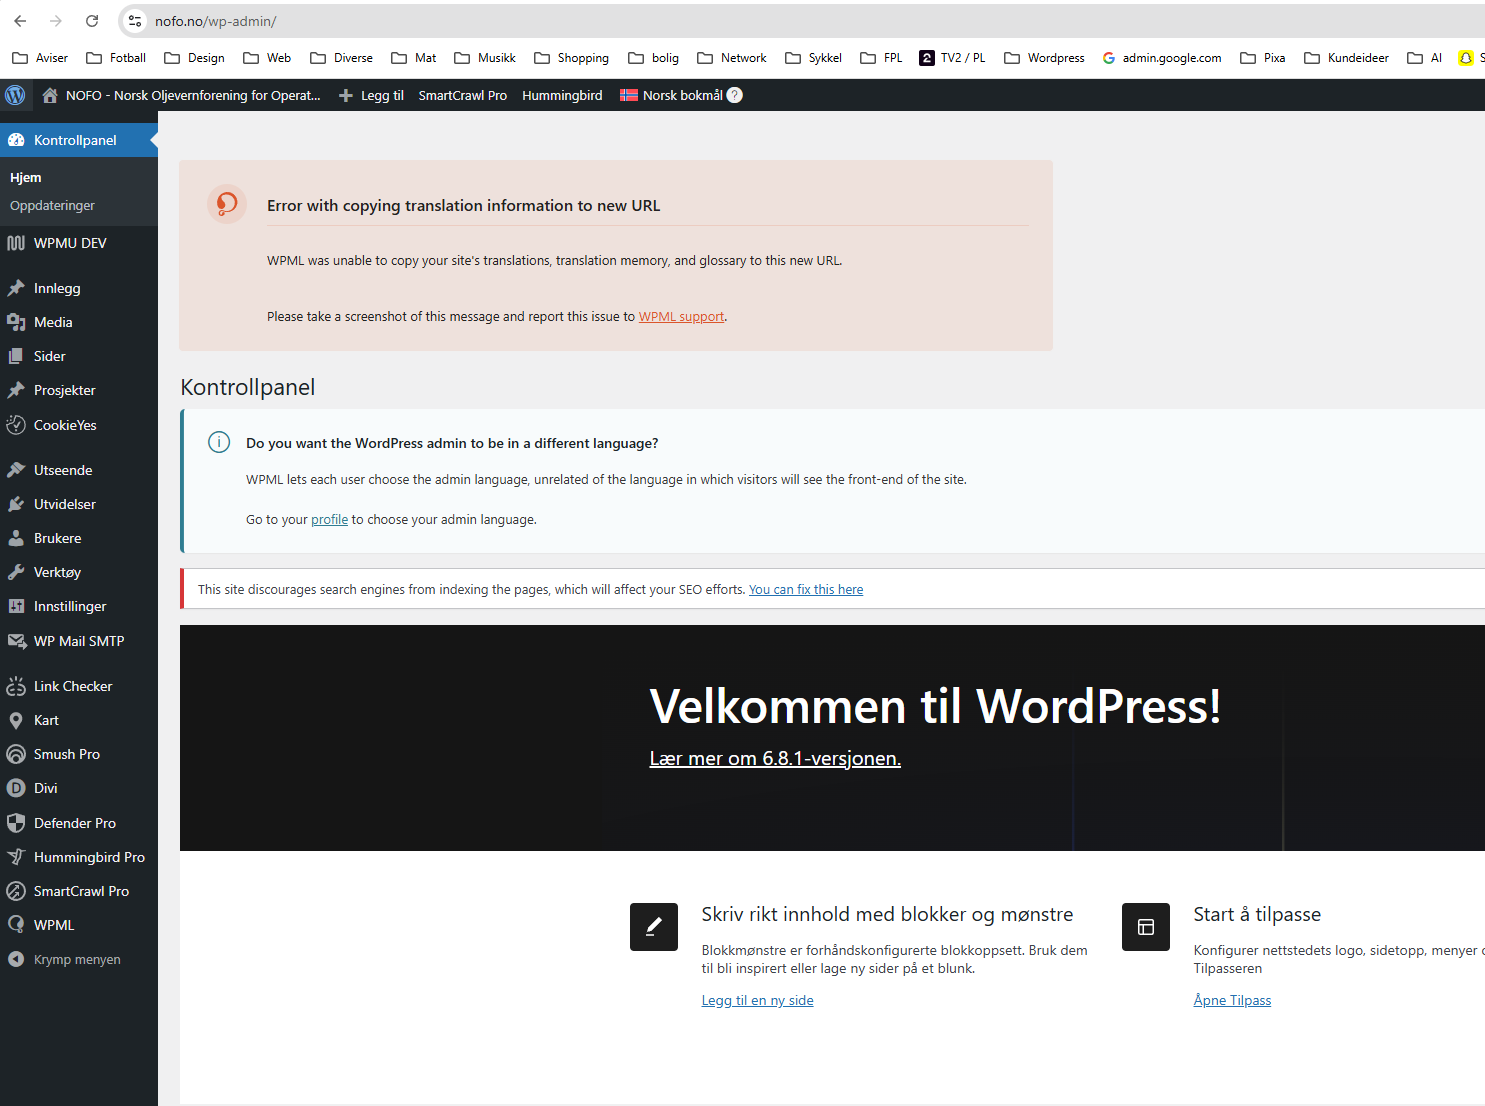Collapse sidebar with Krymp menyen
This screenshot has height=1106, width=1485.
[x=78, y=959]
